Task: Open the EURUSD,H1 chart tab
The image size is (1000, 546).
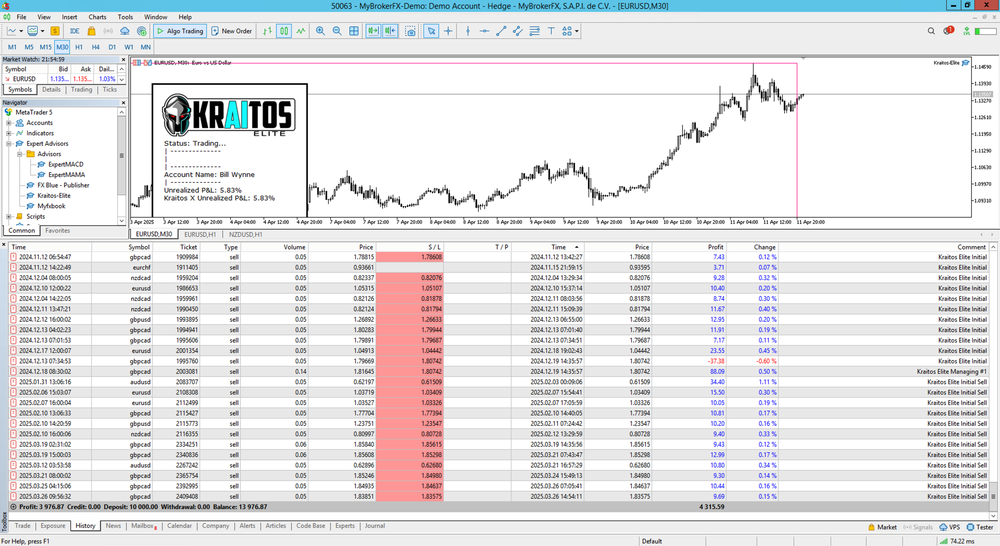Action: 200,234
